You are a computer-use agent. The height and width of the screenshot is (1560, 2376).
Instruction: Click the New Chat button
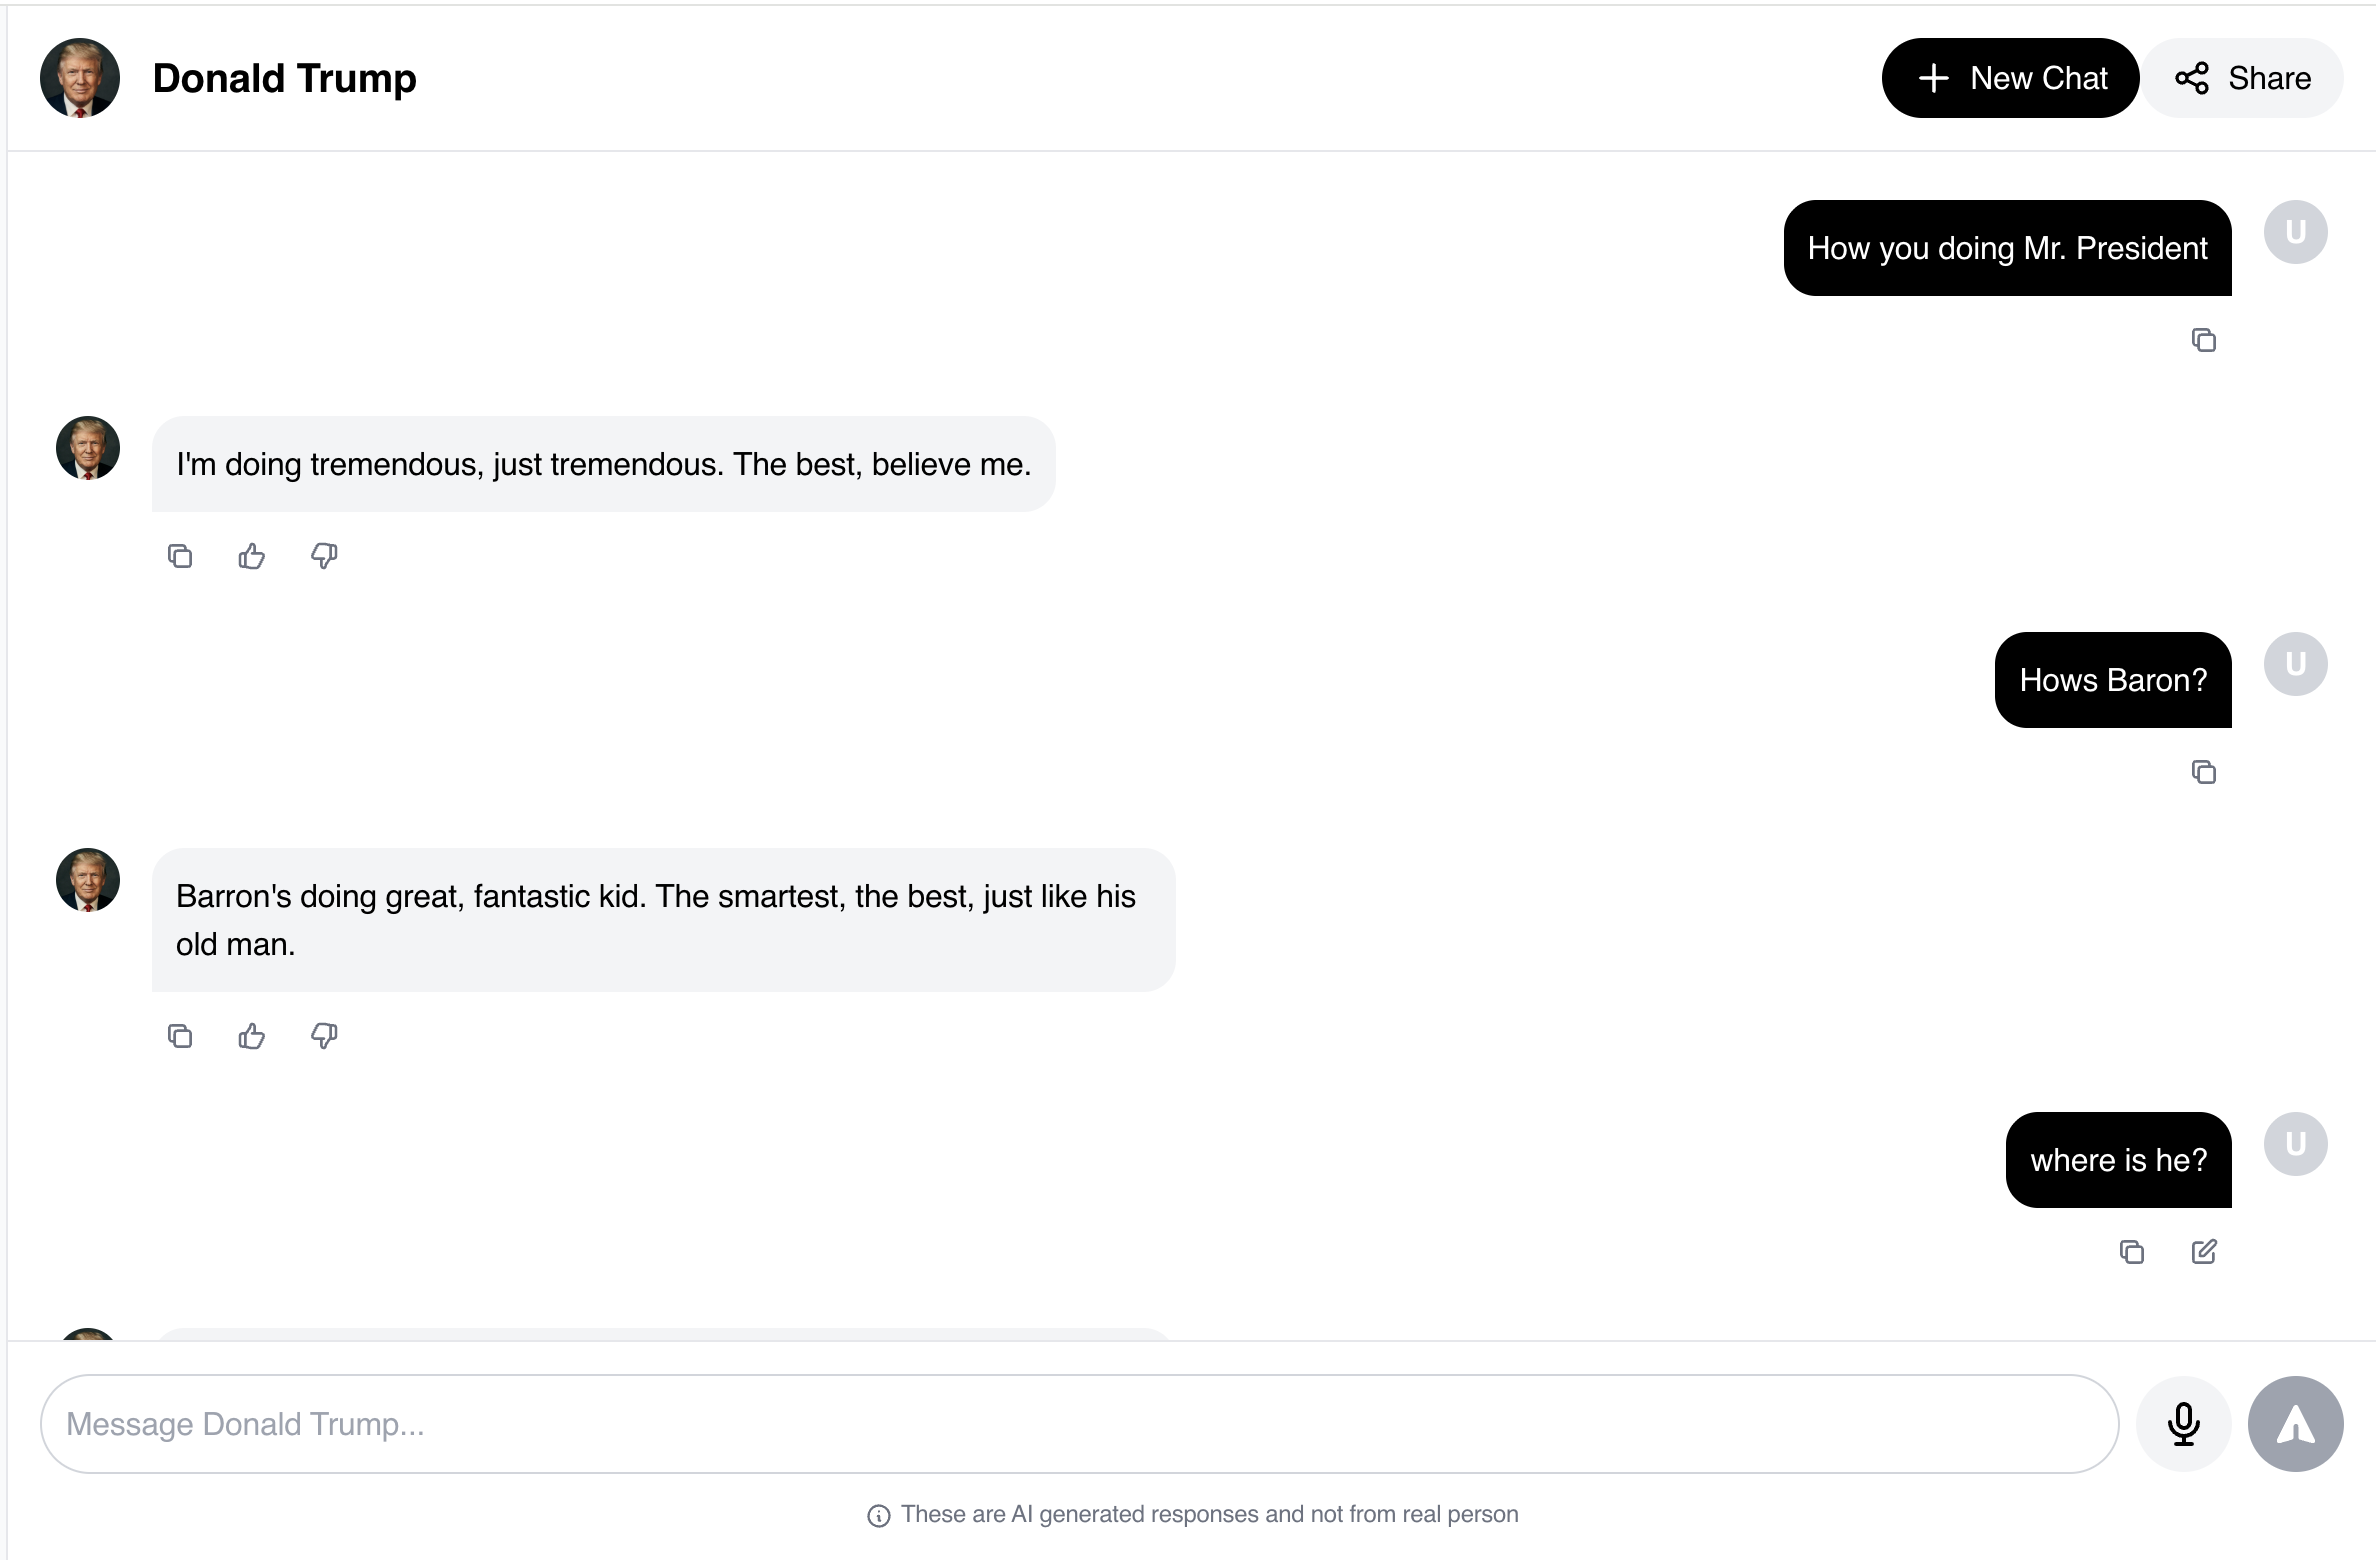2010,78
